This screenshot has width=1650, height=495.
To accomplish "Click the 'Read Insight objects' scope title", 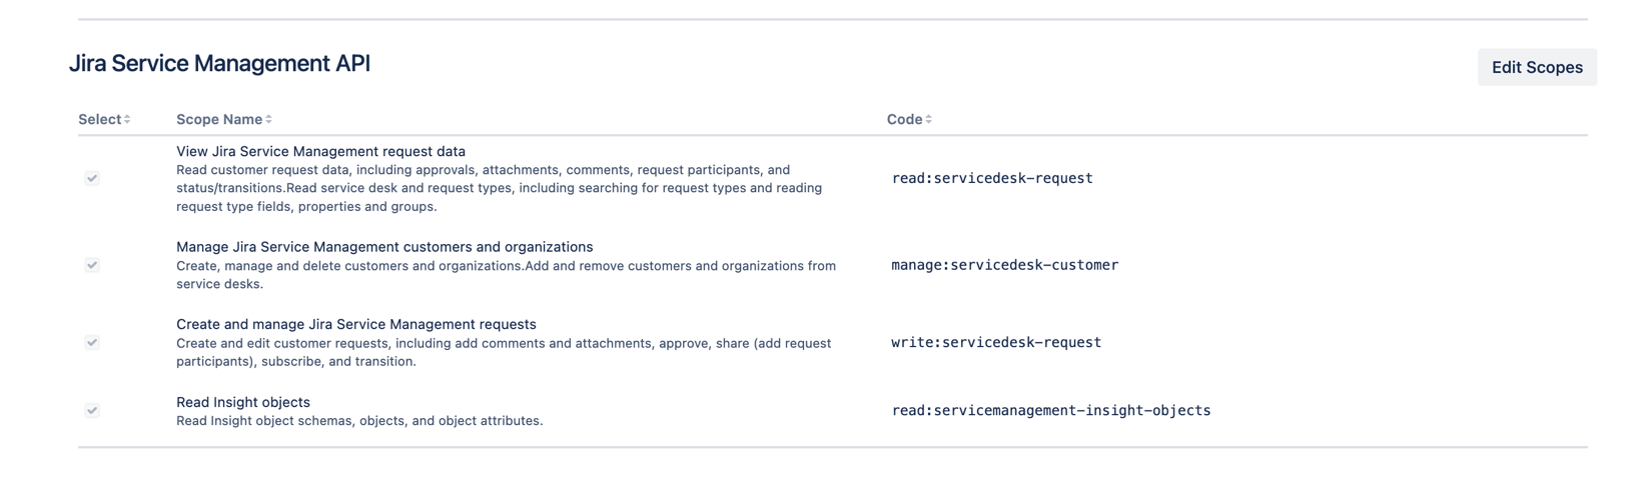I will click(x=243, y=402).
